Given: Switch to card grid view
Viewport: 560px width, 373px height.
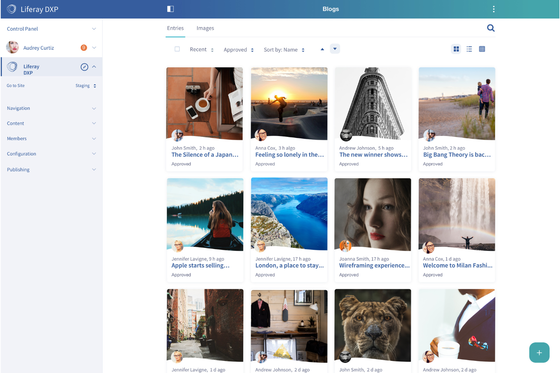Looking at the screenshot, I should [456, 49].
